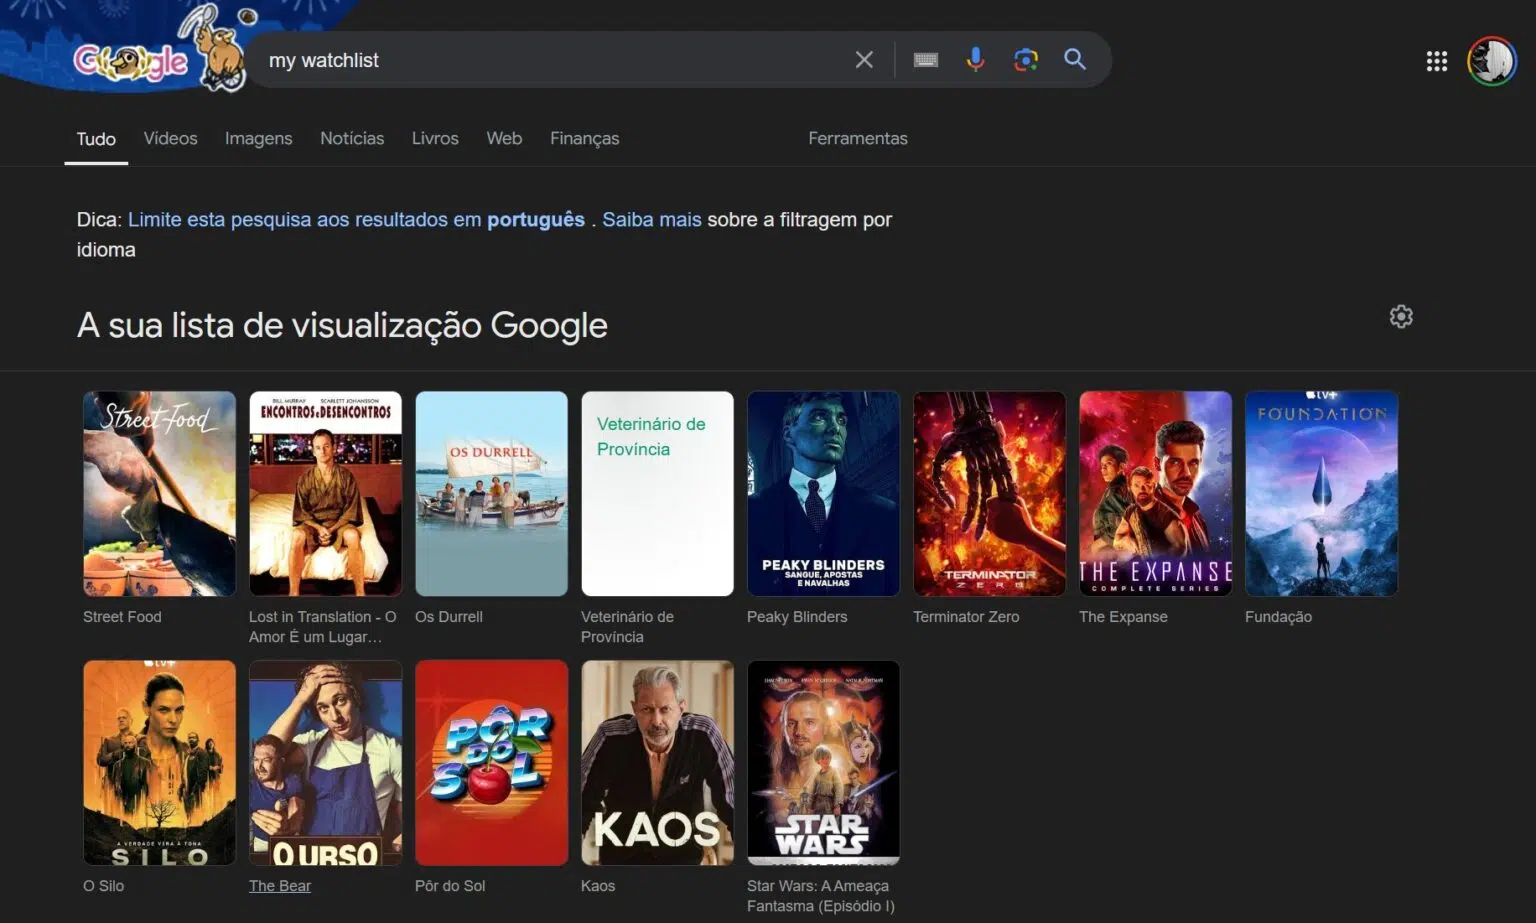Click the The Expanse caption text
The image size is (1536, 923).
(1123, 617)
